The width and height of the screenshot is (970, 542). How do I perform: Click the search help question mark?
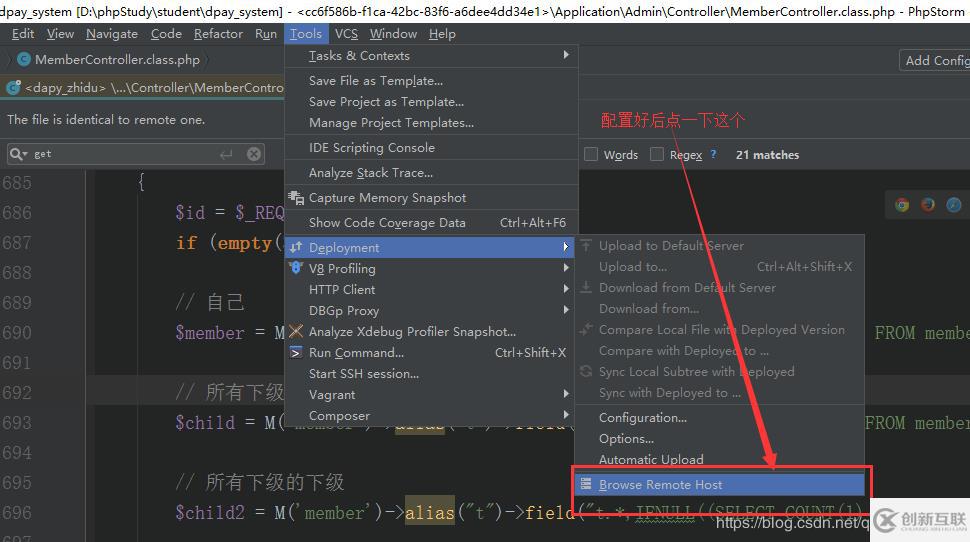point(713,154)
